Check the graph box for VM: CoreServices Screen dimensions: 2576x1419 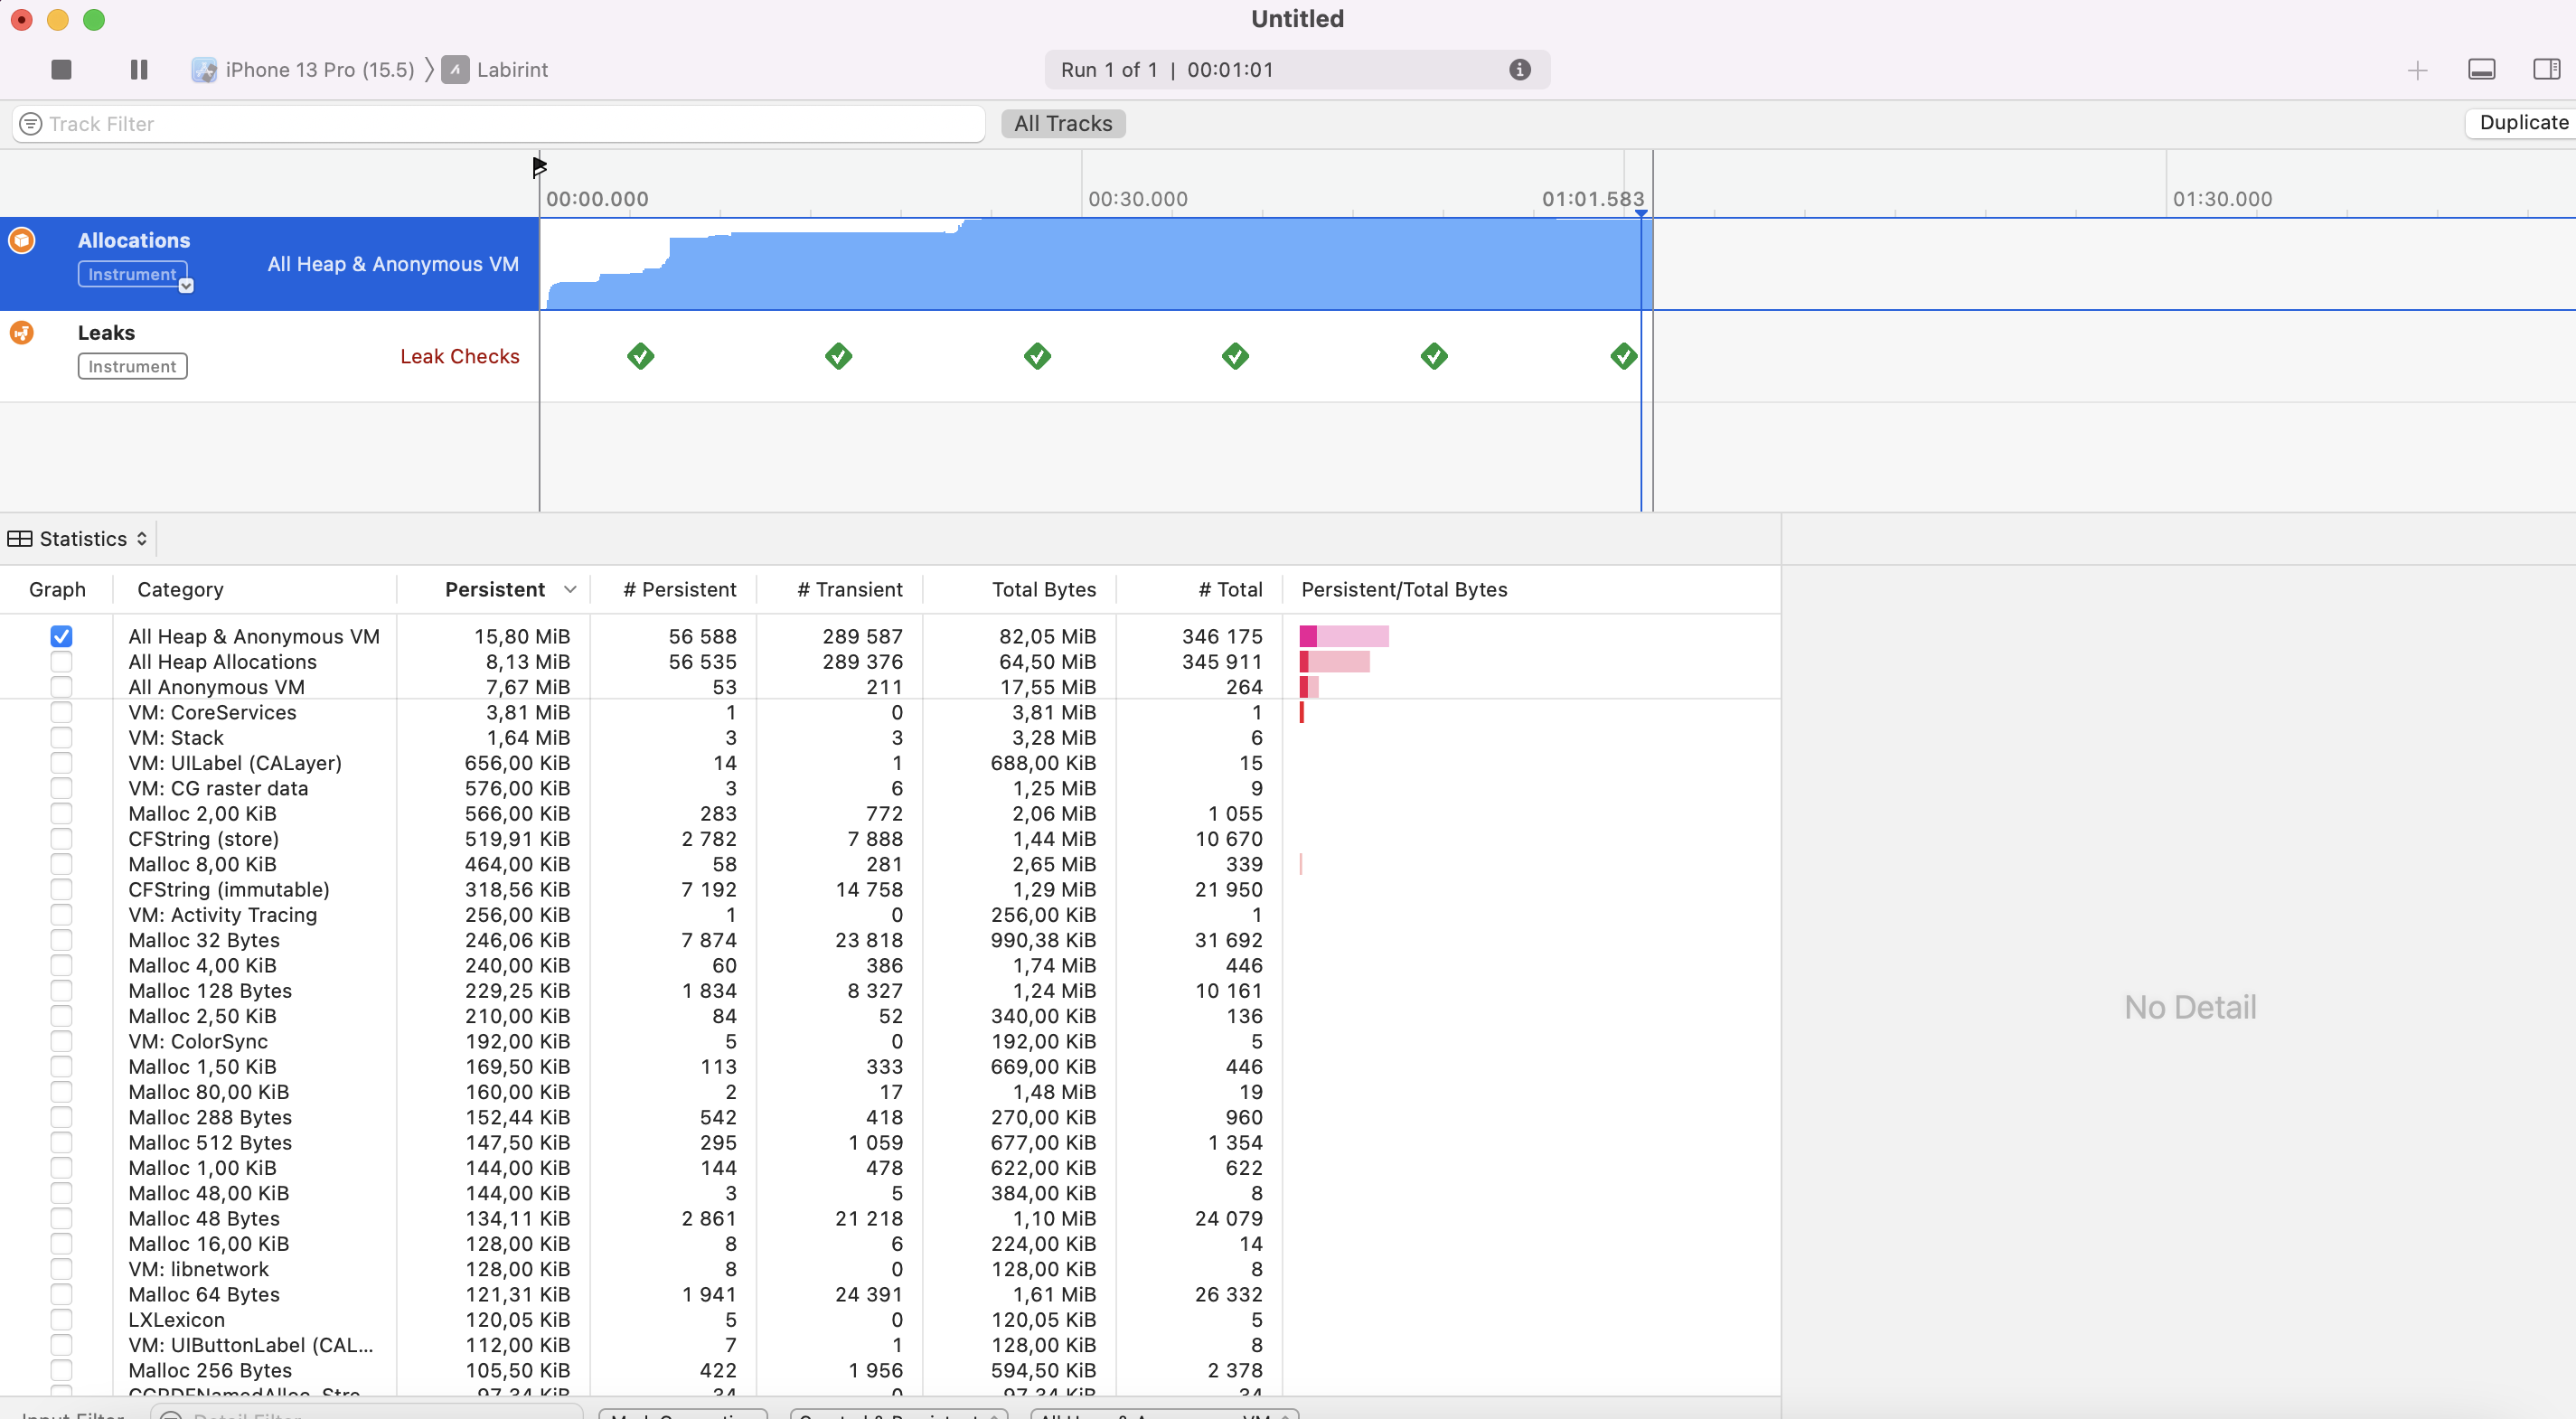pos(61,712)
